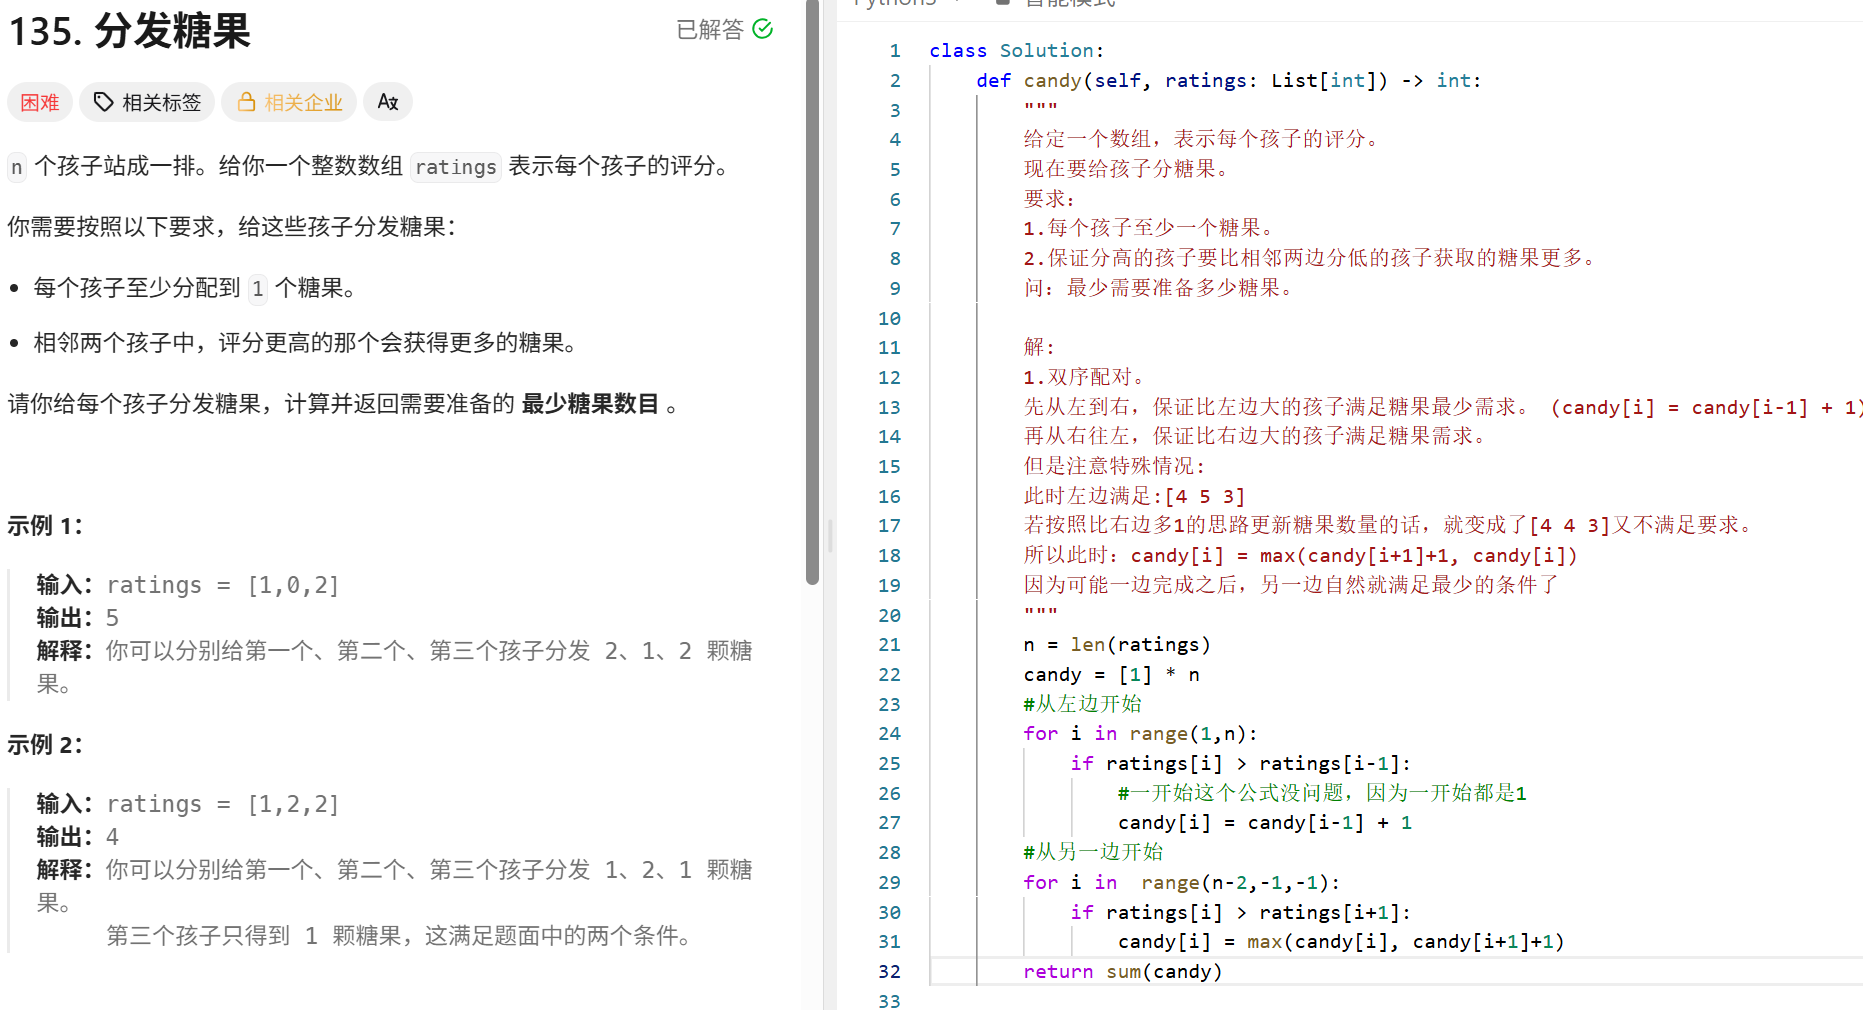Click the 'for i in range(1,n):' line
This screenshot has height=1010, width=1863.
click(x=1140, y=734)
